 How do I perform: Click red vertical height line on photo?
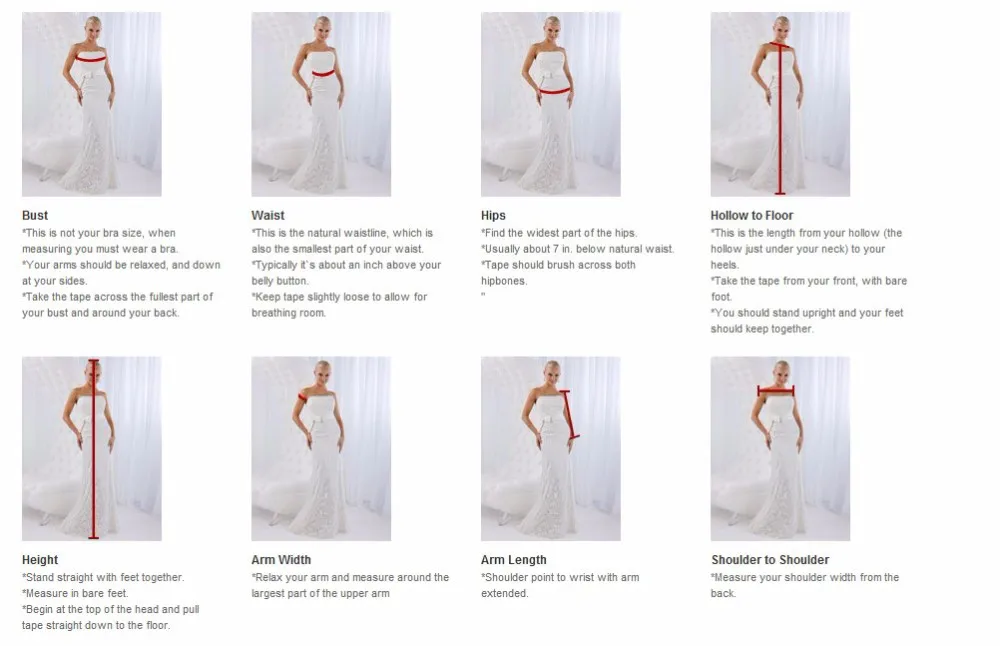pos(94,449)
